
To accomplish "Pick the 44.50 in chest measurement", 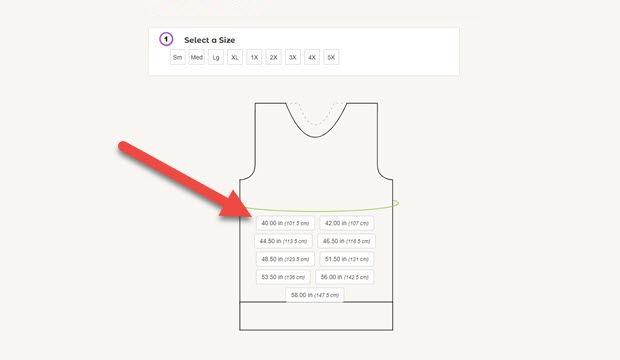I will point(284,241).
